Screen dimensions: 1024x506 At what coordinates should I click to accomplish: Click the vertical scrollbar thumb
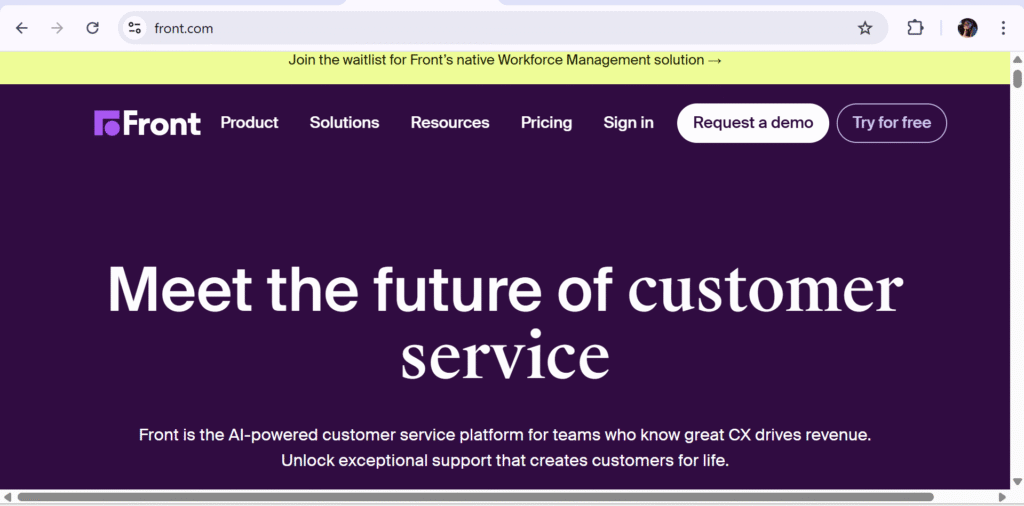point(1017,78)
